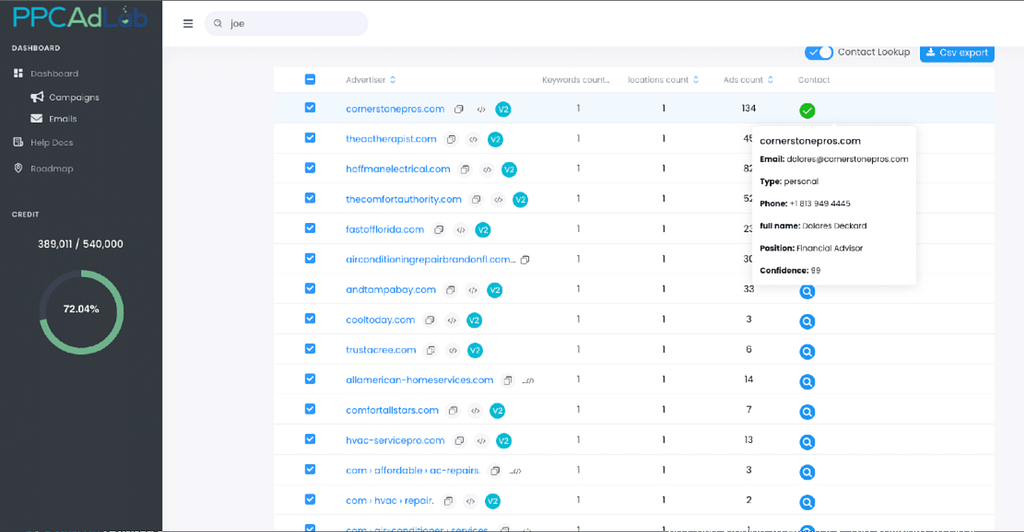This screenshot has height=532, width=1024.
Task: Open Help Docs sidebar item
Action: [51, 142]
